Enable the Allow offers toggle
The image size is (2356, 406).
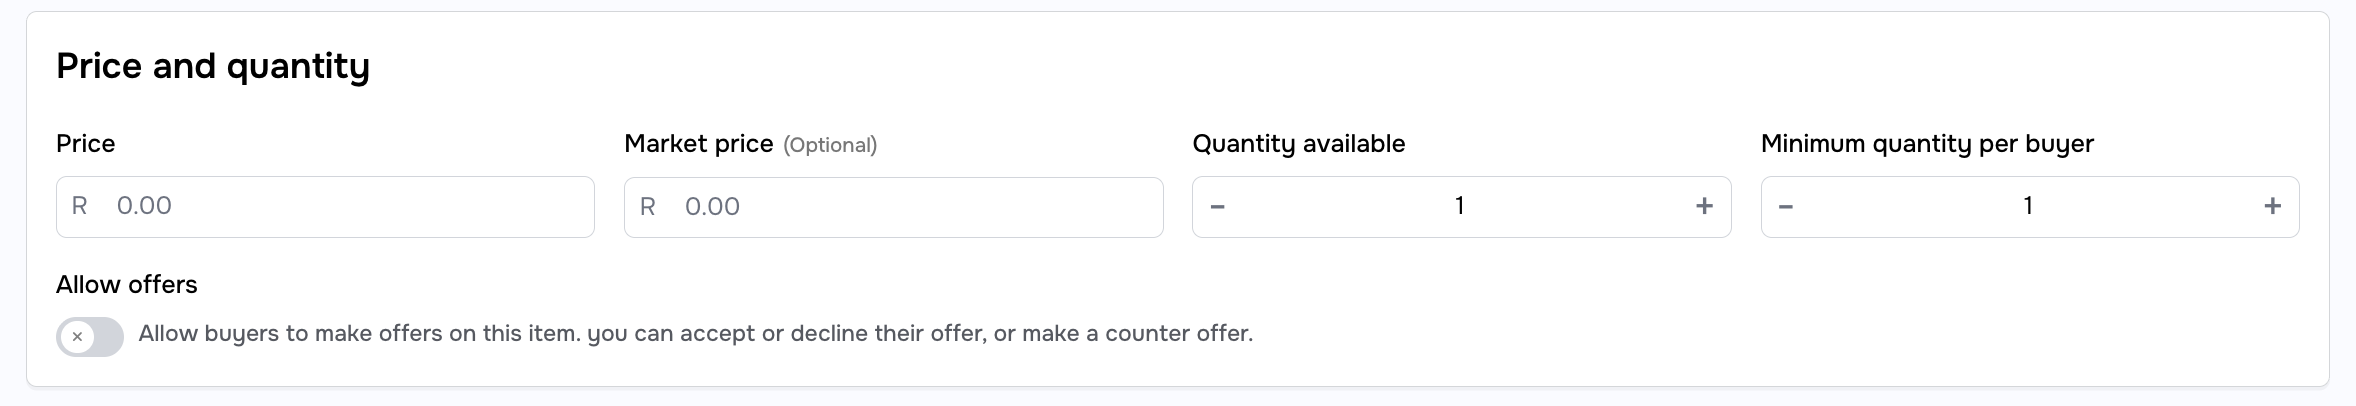click(x=90, y=337)
